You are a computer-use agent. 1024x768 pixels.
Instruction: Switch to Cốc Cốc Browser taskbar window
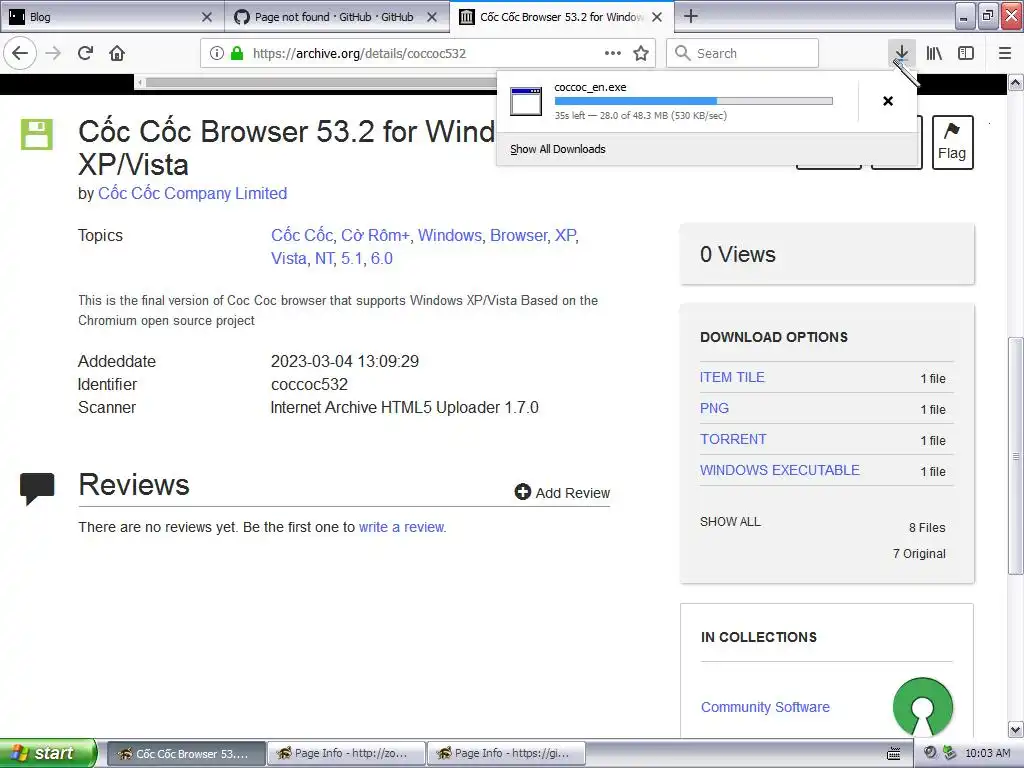186,753
